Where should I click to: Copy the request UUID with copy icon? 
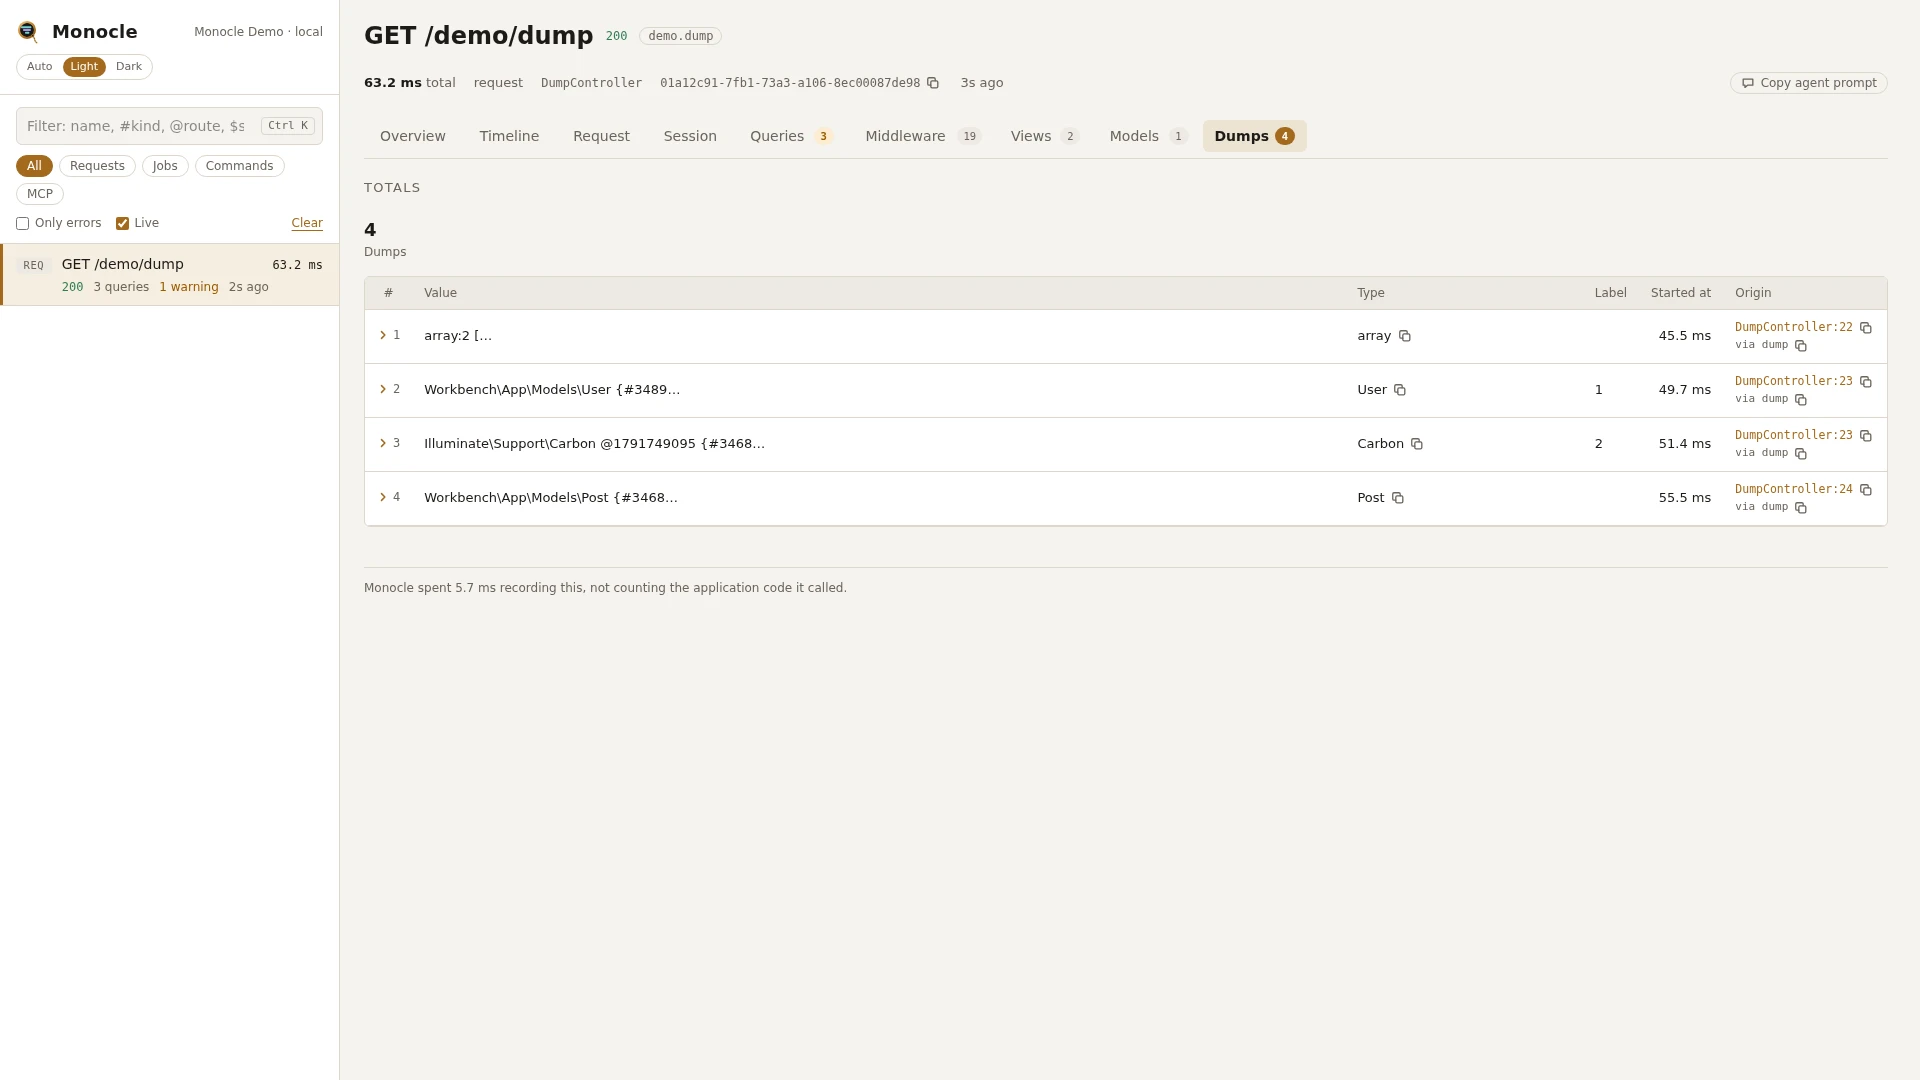tap(933, 83)
